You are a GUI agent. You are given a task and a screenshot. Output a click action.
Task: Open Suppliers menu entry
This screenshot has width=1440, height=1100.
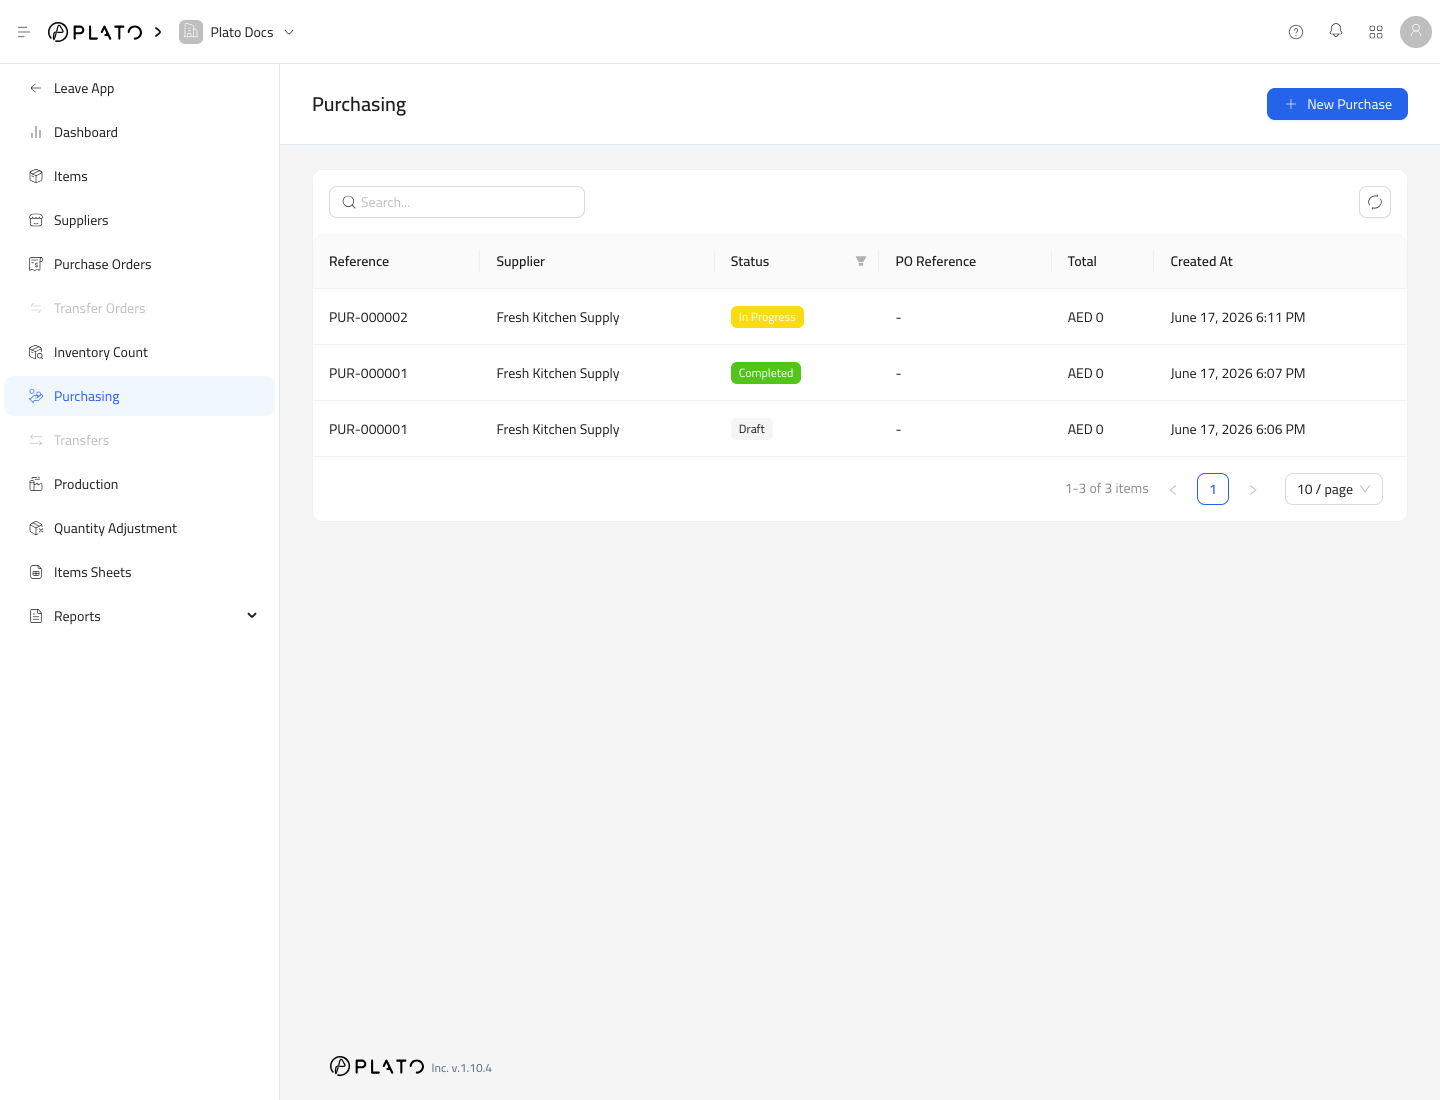140,220
